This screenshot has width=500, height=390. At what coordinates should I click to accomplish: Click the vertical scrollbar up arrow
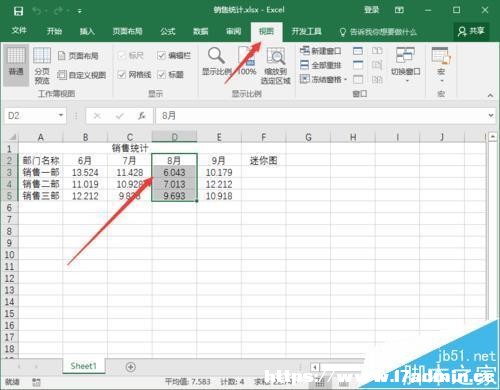(493, 136)
